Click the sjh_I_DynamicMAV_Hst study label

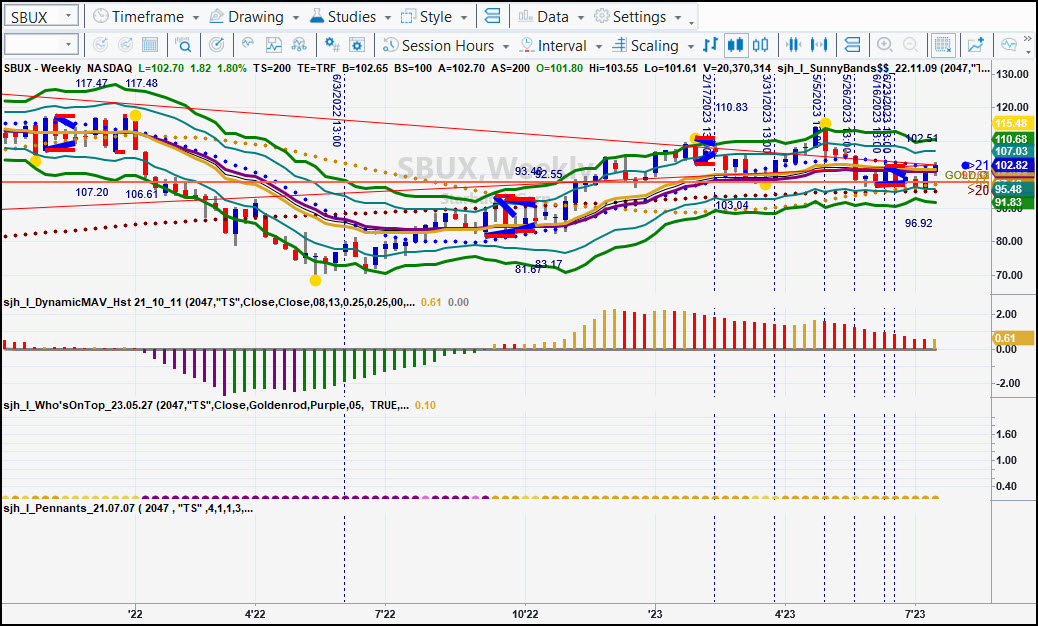(210, 302)
